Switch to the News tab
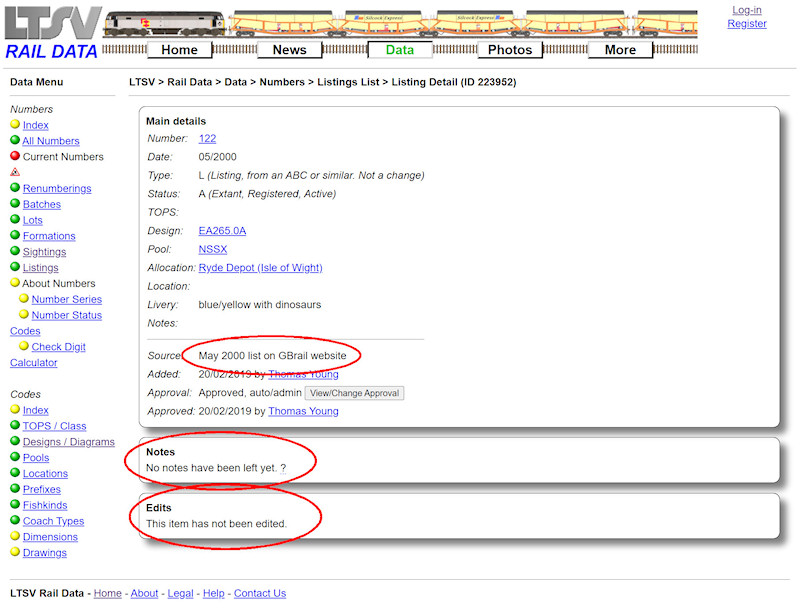800x616 pixels. pos(290,49)
